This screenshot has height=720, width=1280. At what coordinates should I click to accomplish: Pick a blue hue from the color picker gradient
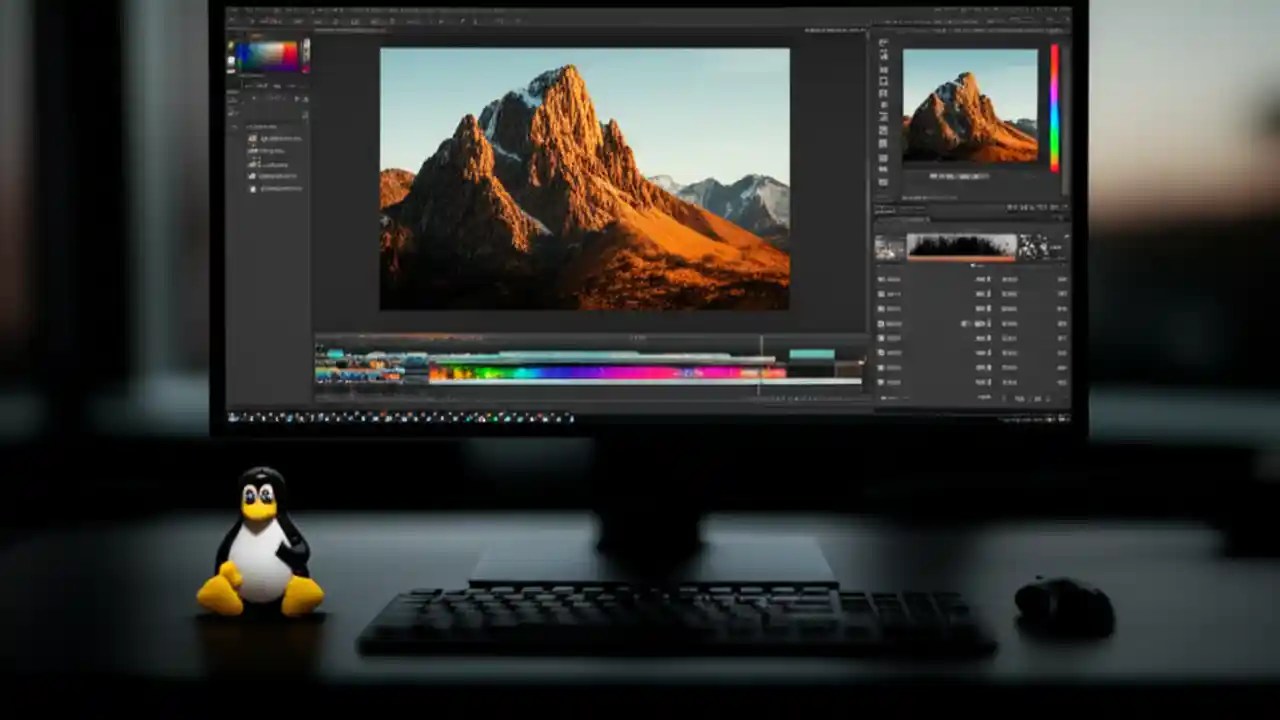pyautogui.click(x=248, y=55)
